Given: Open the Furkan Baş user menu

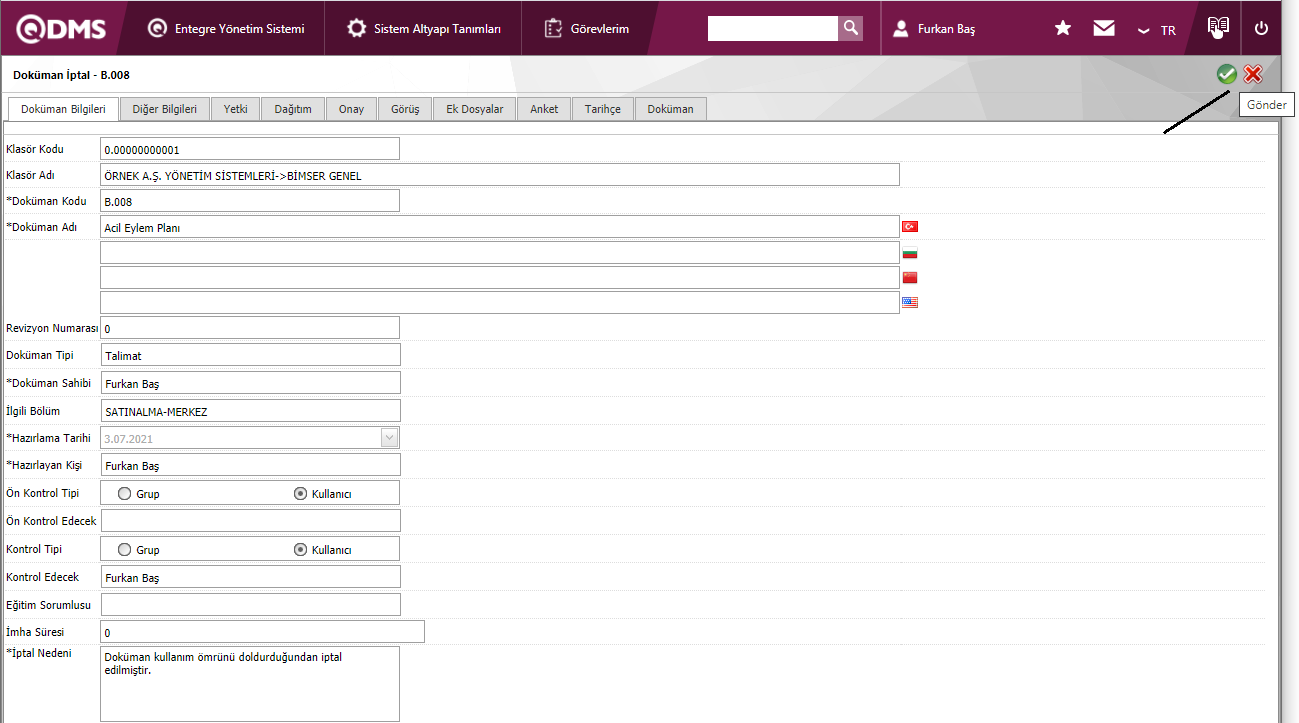Looking at the screenshot, I should (x=934, y=29).
